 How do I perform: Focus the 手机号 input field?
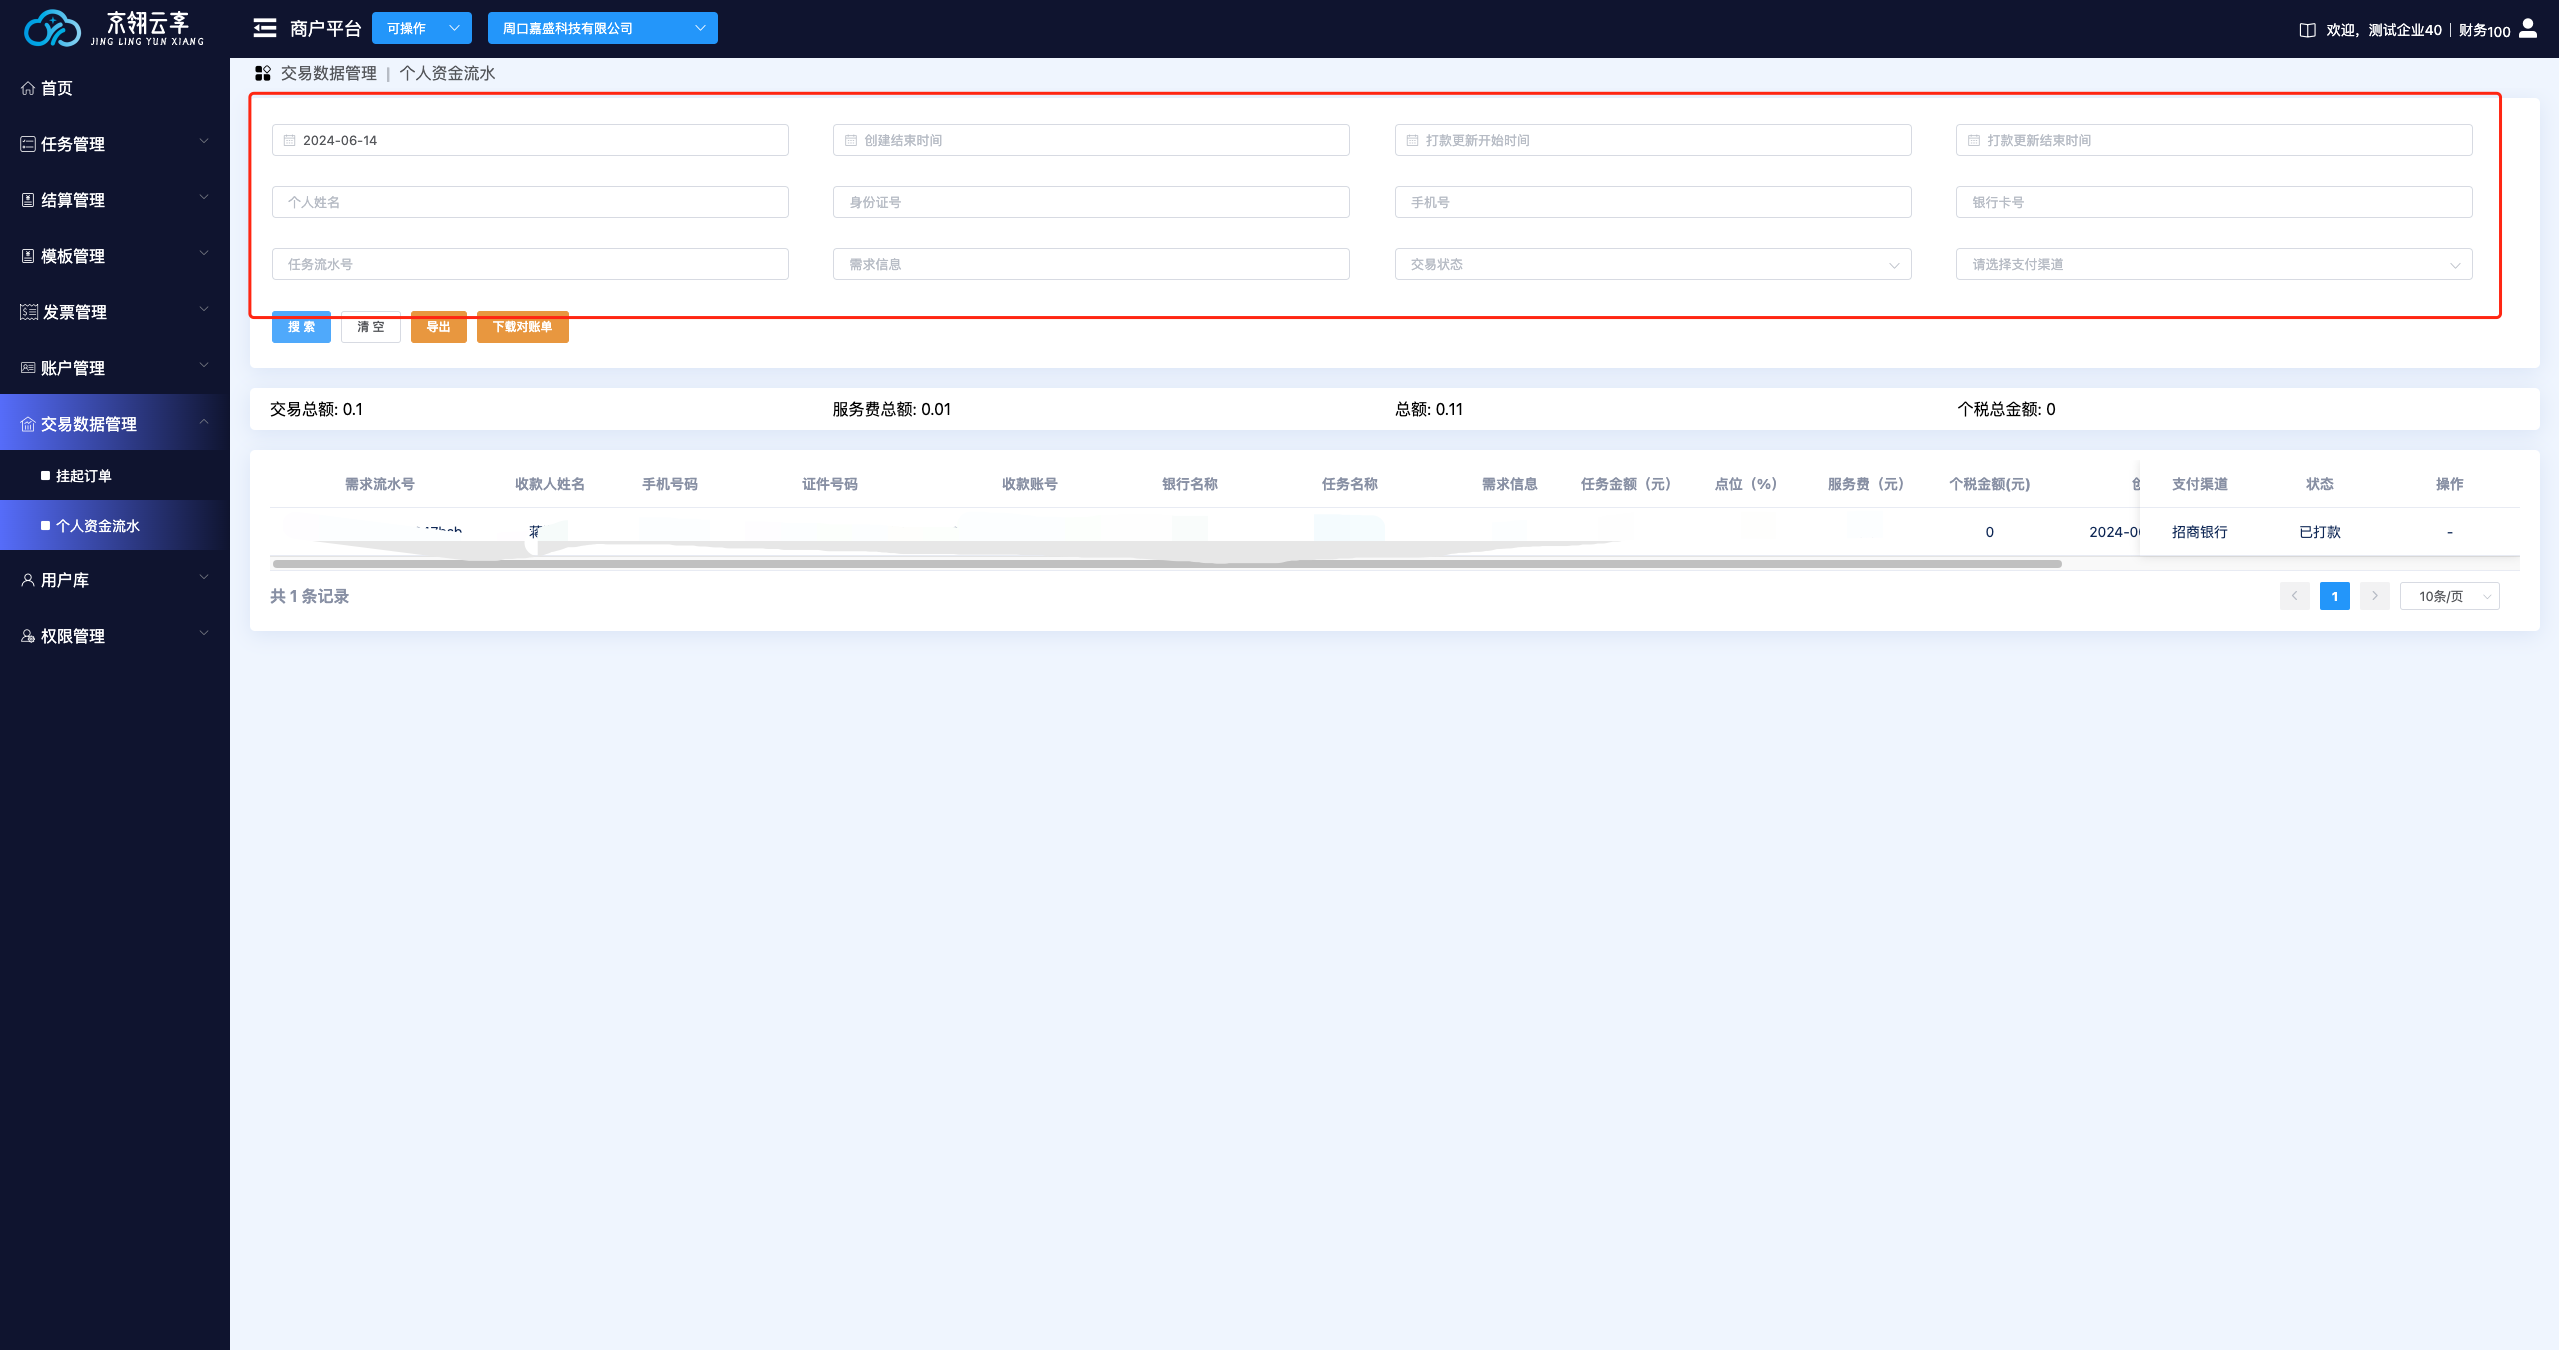pos(1652,202)
